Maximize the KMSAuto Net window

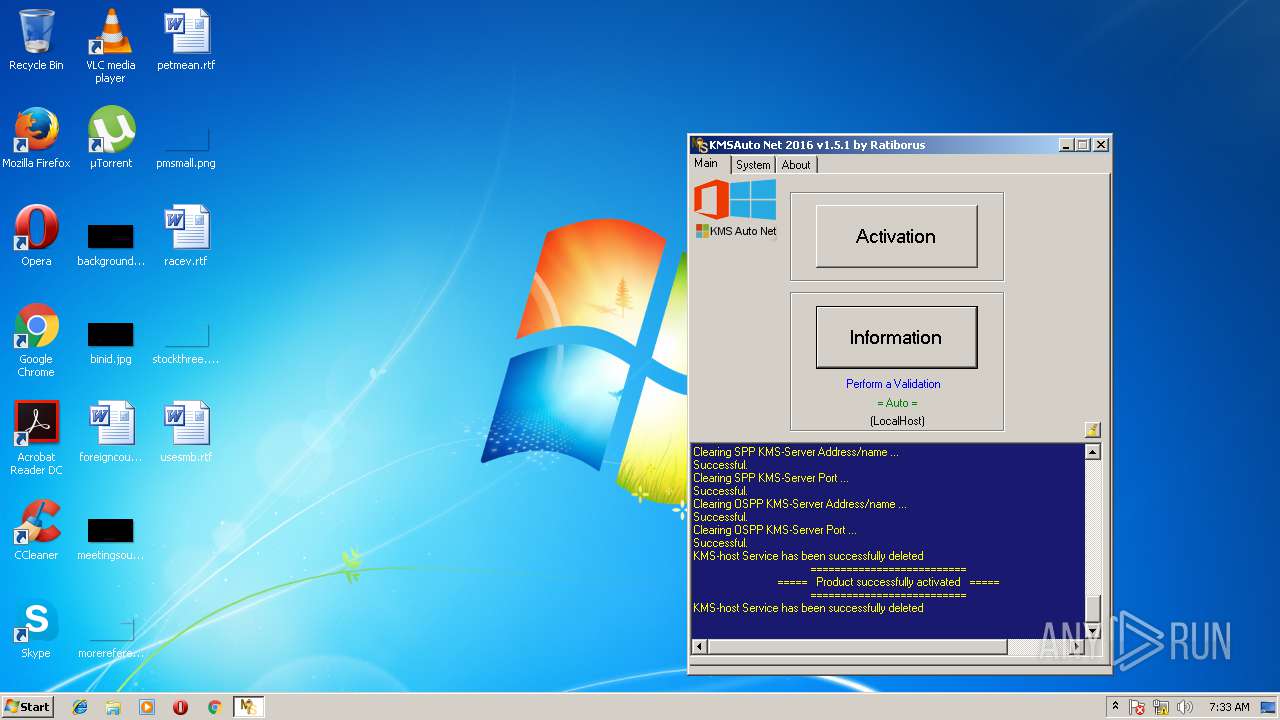tap(1082, 145)
